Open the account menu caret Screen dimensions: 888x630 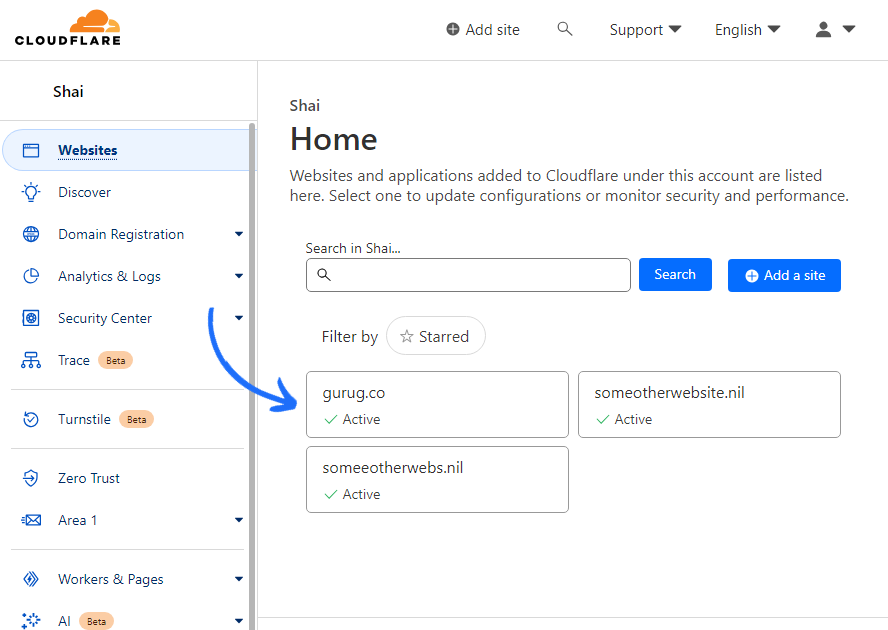(x=848, y=29)
